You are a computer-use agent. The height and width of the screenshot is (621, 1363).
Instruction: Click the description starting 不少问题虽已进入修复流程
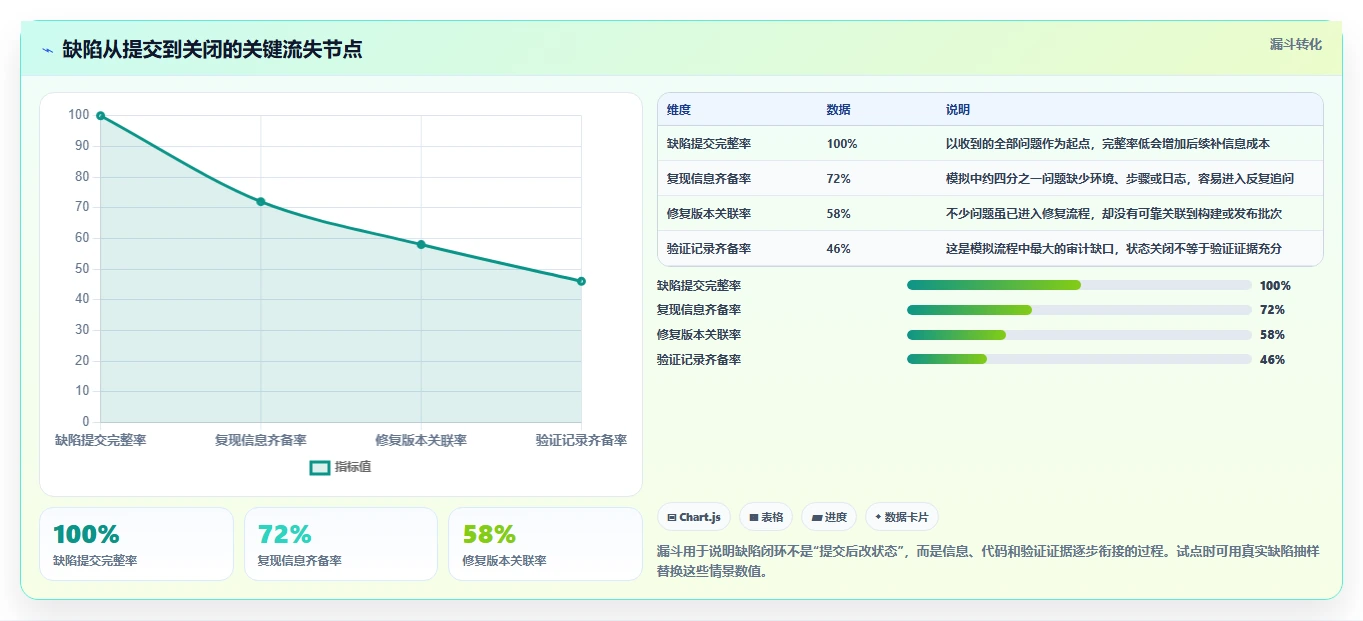pyautogui.click(x=1114, y=214)
